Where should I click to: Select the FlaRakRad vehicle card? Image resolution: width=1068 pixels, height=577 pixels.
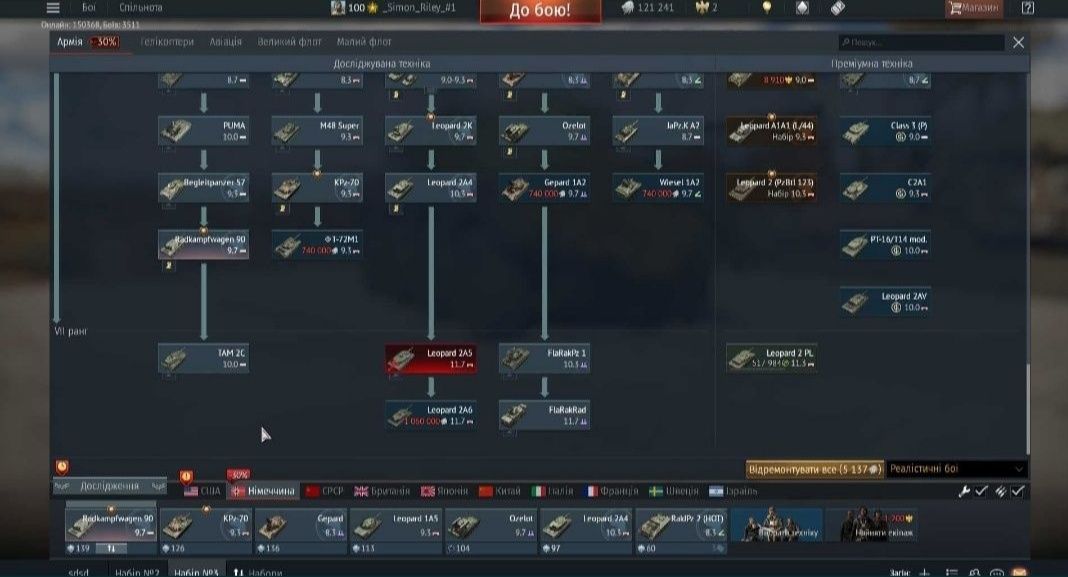(544, 416)
